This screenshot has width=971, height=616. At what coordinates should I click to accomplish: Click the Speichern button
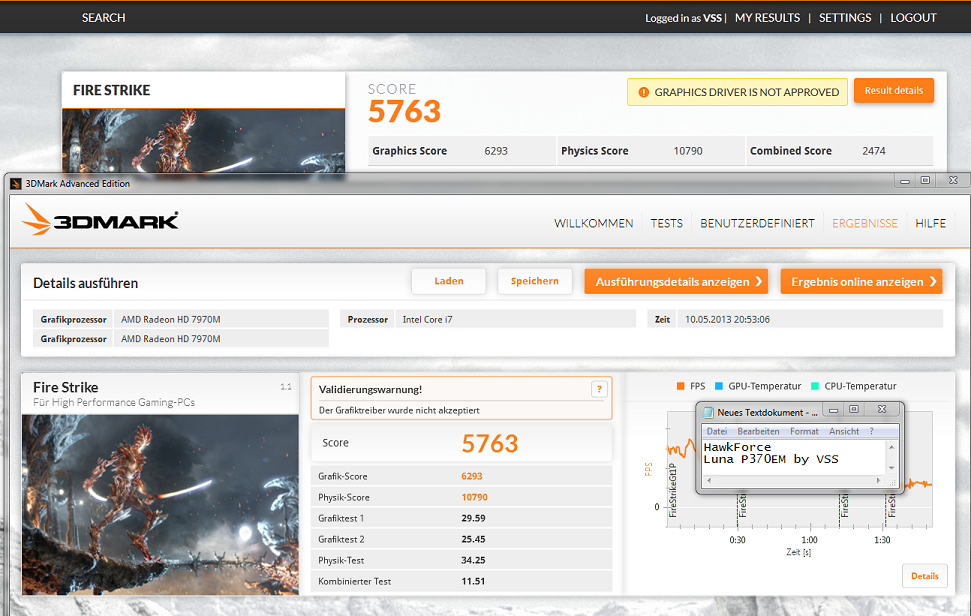point(534,281)
